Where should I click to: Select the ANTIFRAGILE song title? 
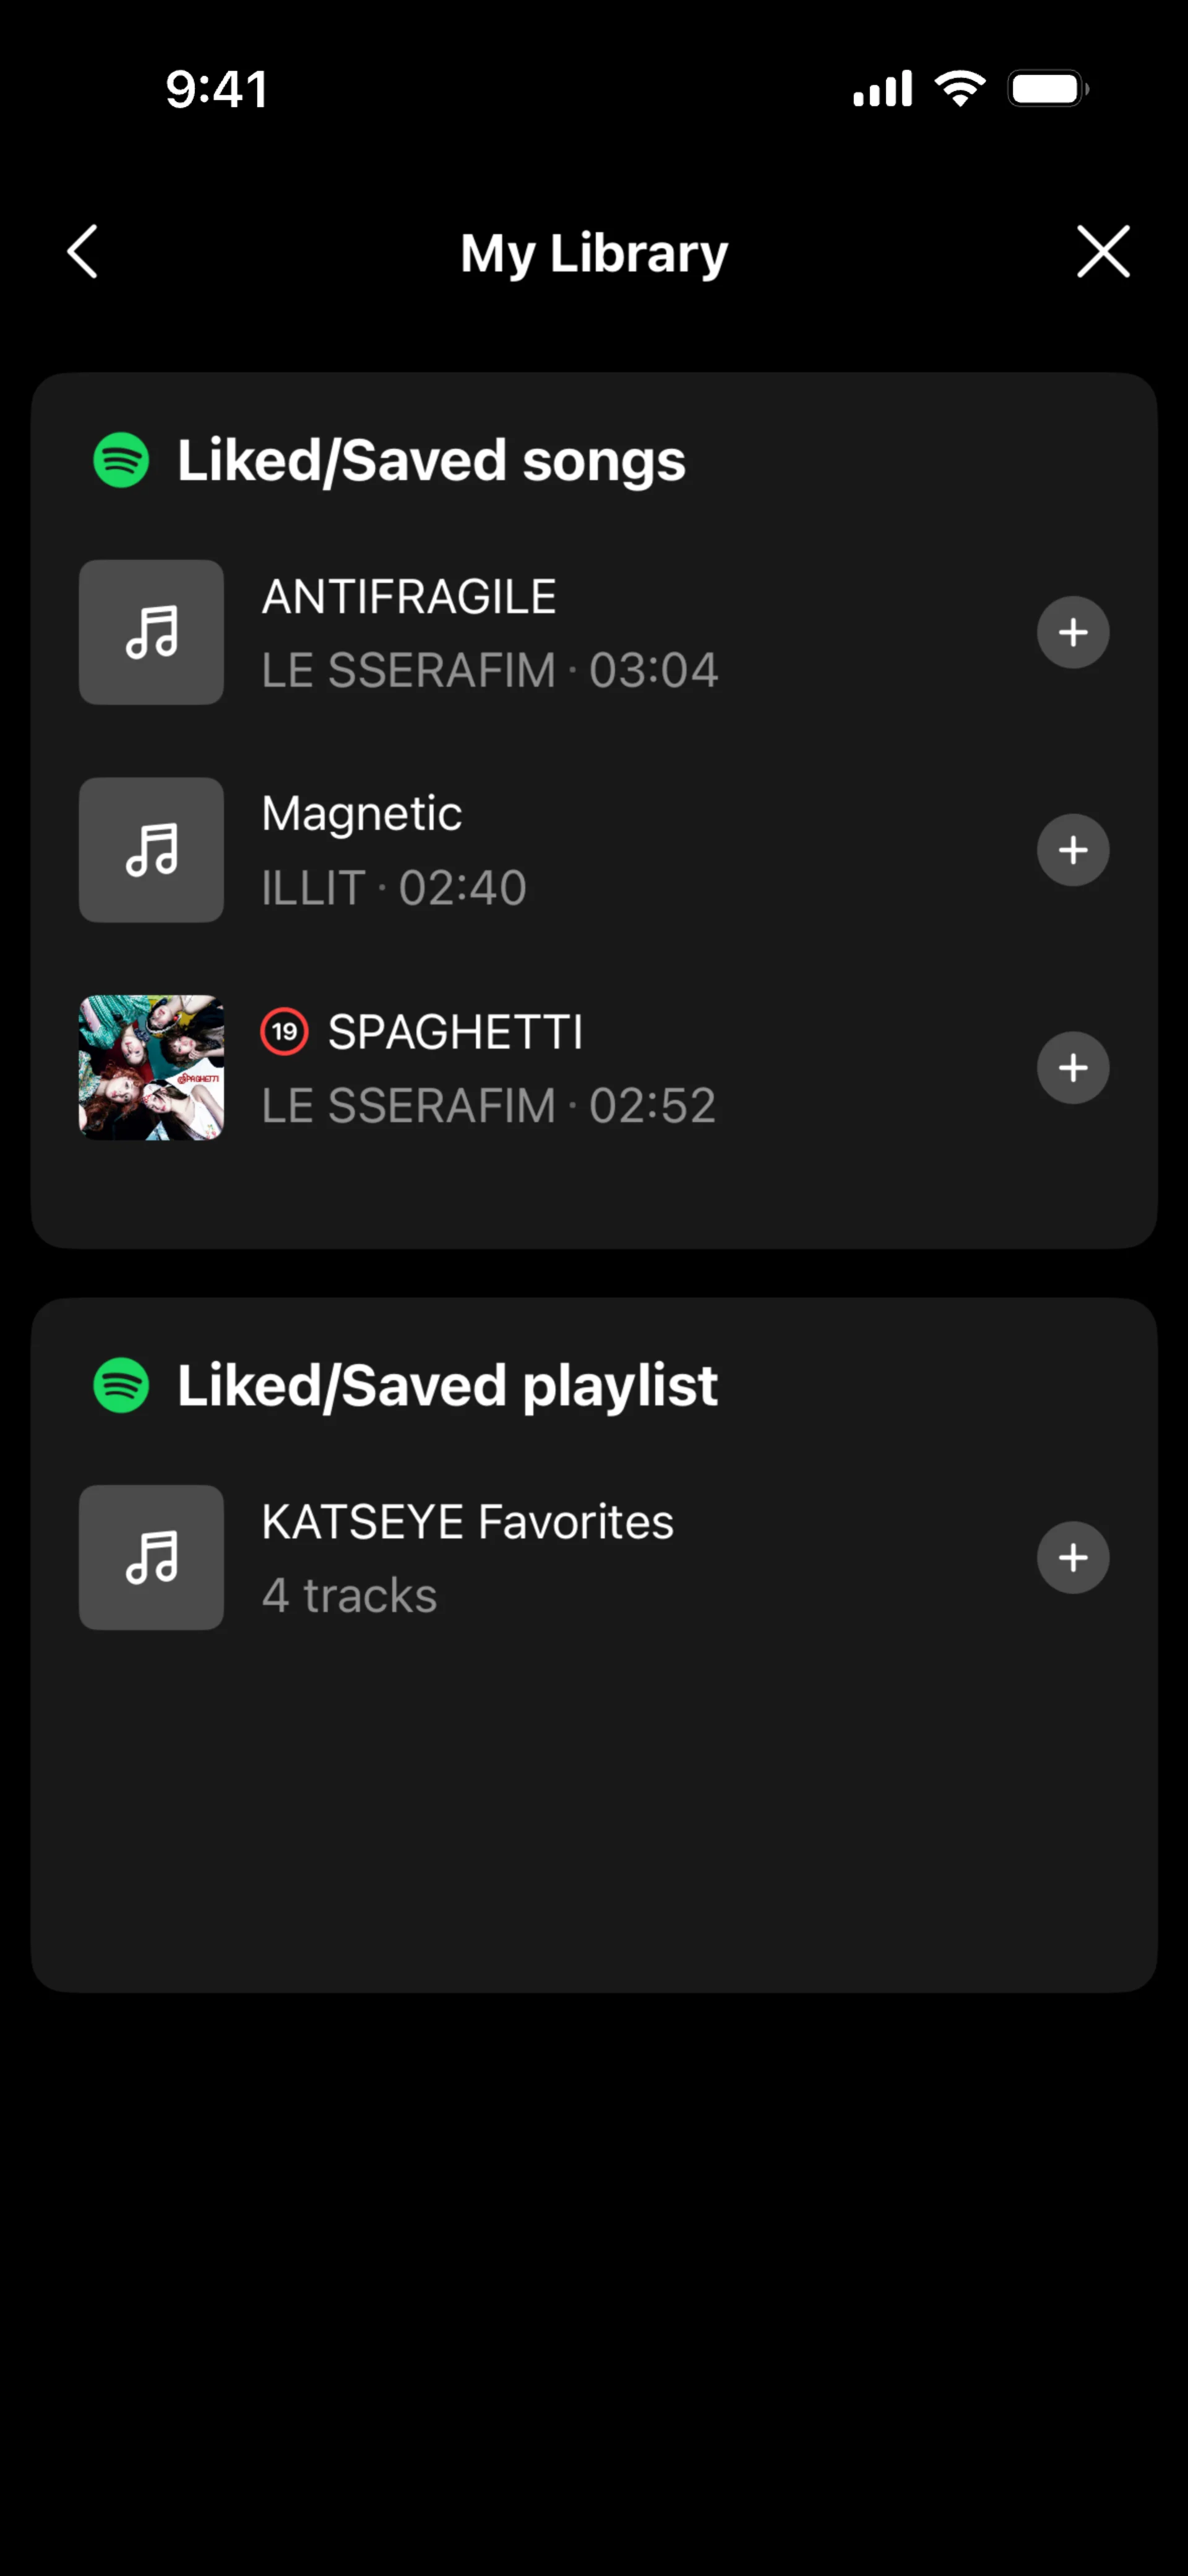coord(409,597)
